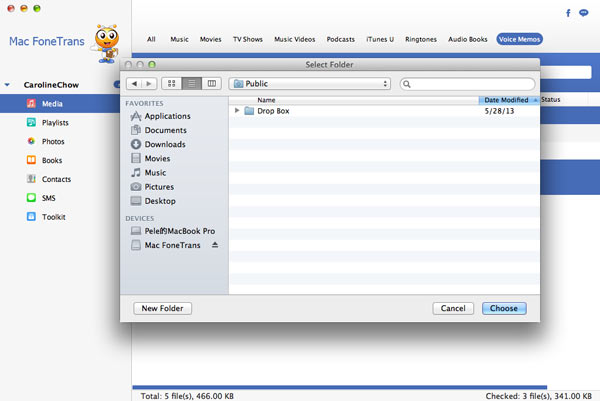Click the Checked files status text
This screenshot has height=401, width=600.
click(538, 396)
